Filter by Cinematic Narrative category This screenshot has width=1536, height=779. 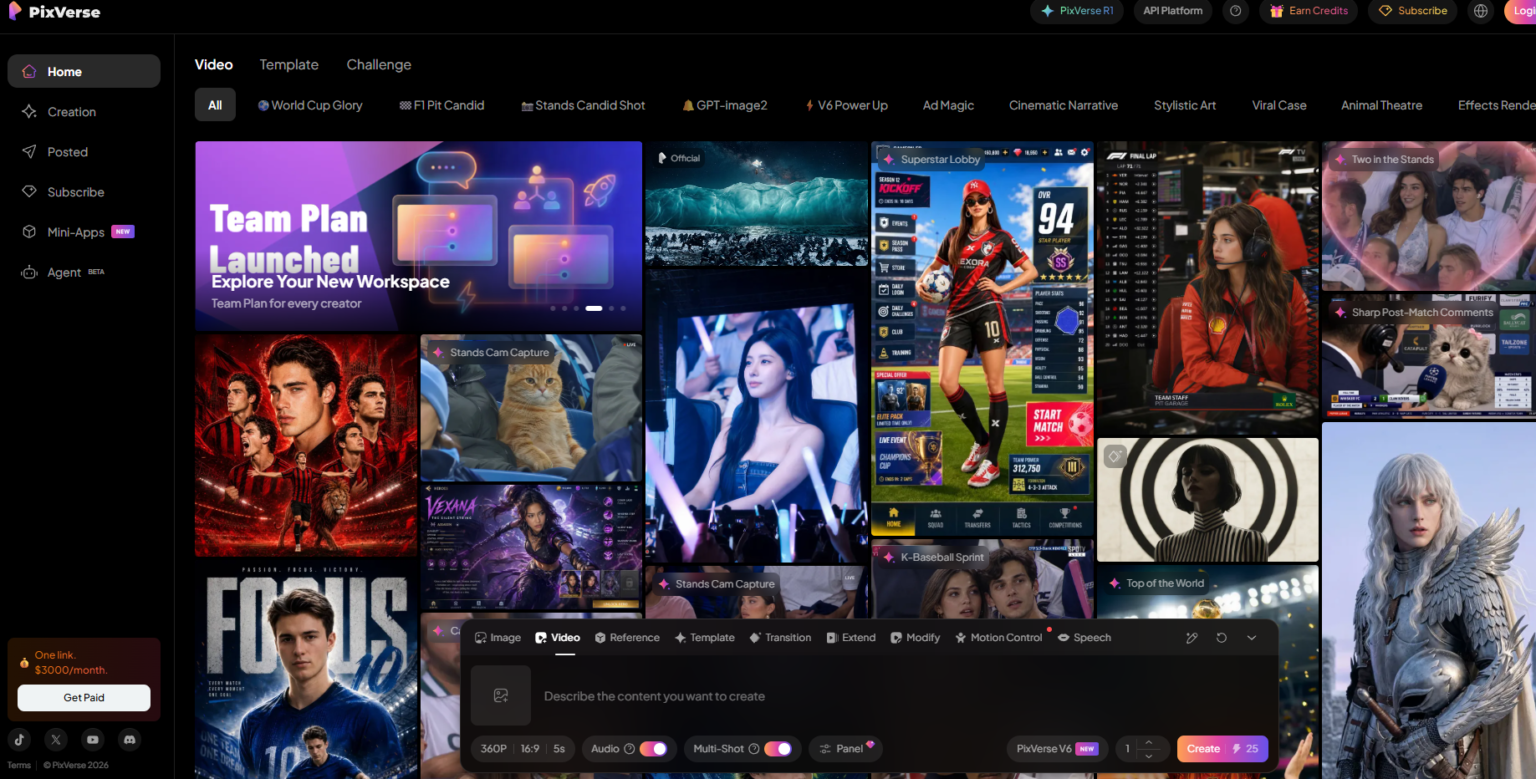coord(1063,105)
